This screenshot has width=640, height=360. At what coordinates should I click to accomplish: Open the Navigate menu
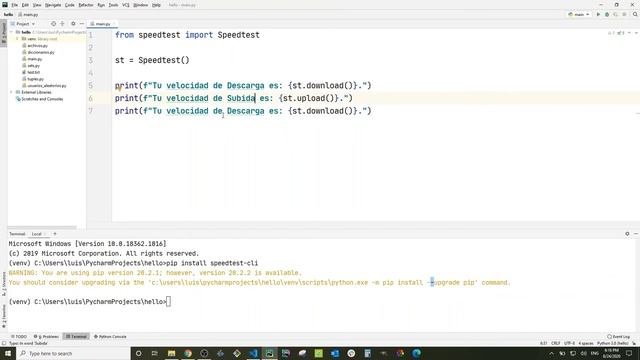click(53, 5)
